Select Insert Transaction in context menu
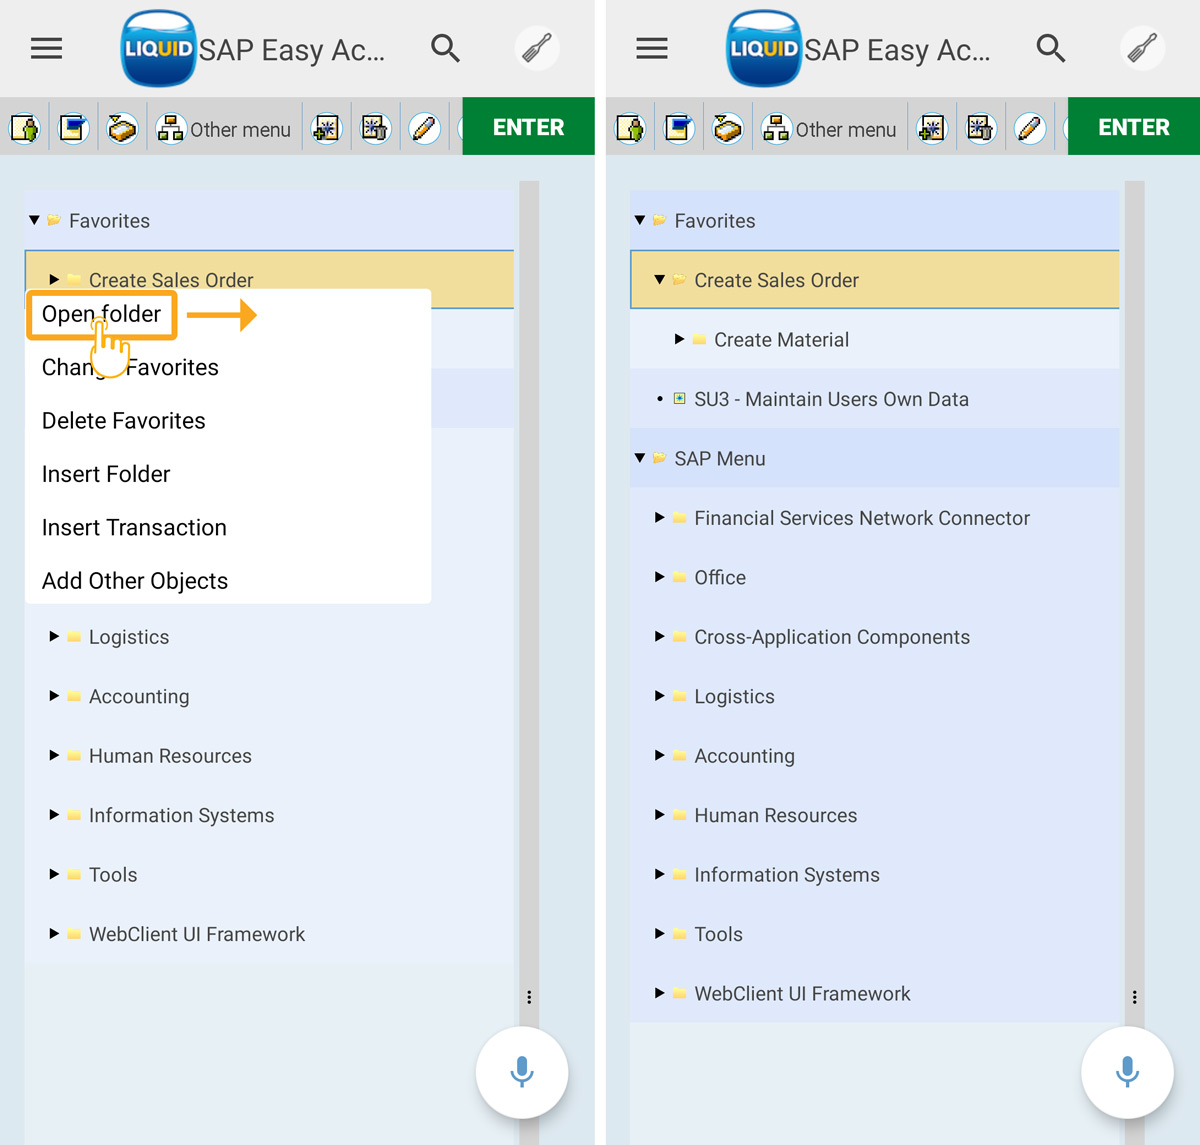The image size is (1200, 1145). [134, 527]
